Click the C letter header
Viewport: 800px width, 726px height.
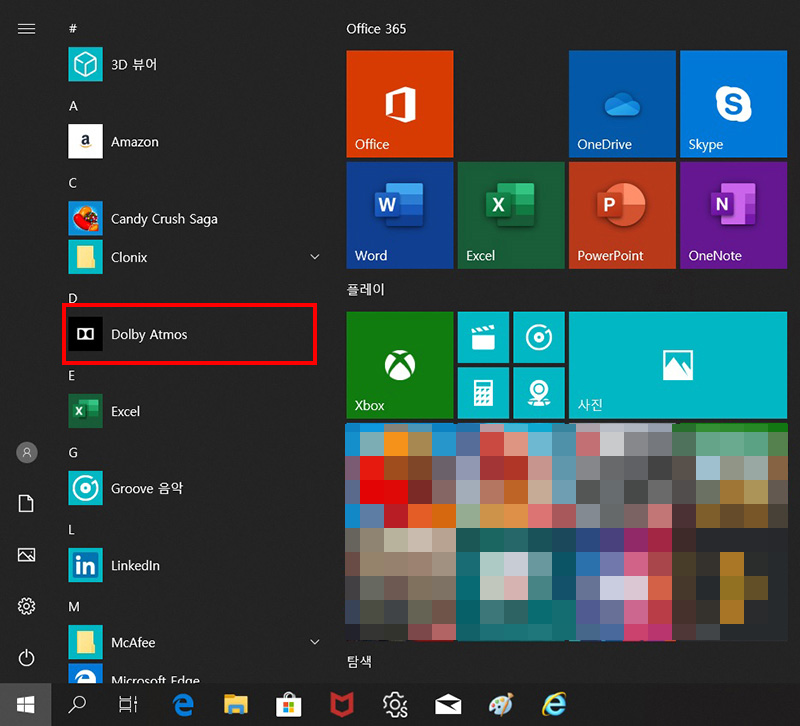73,183
